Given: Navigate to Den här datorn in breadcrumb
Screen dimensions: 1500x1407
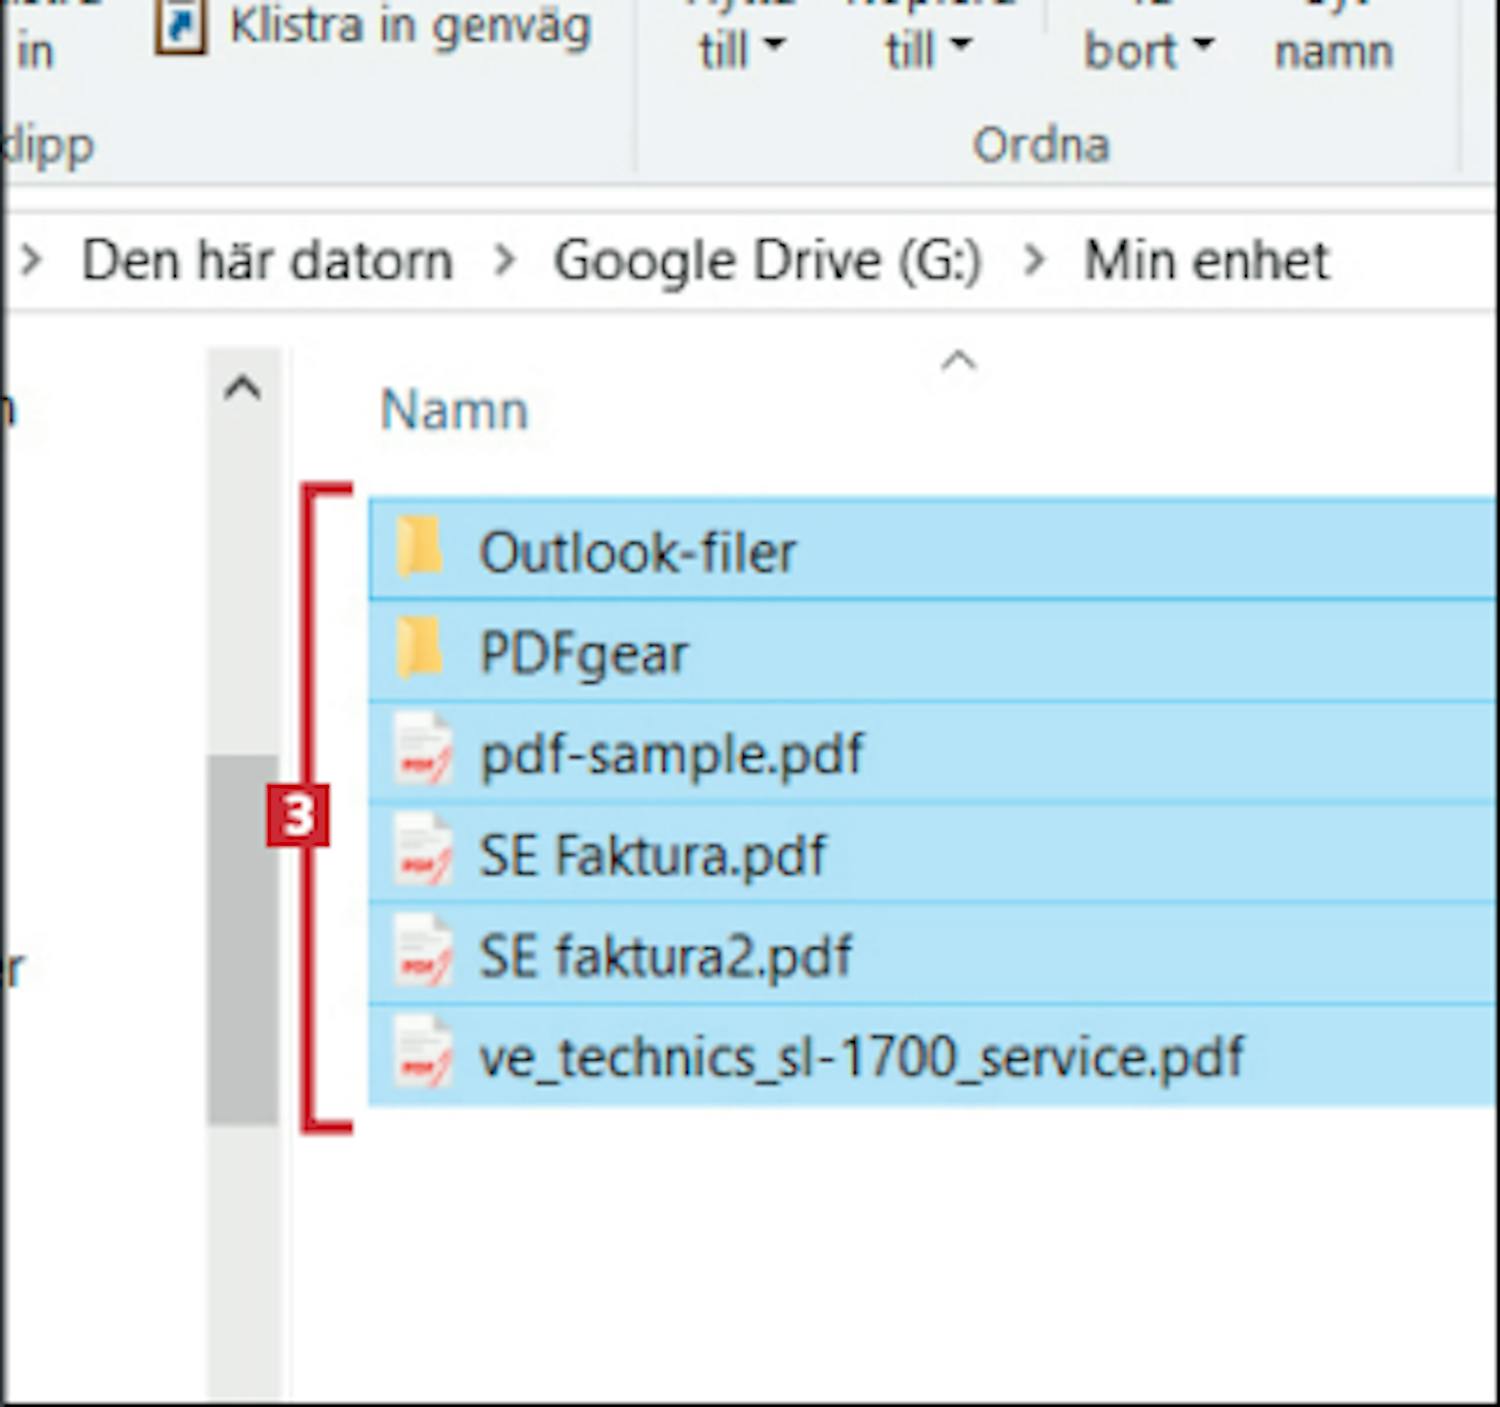Looking at the screenshot, I should click(x=267, y=261).
